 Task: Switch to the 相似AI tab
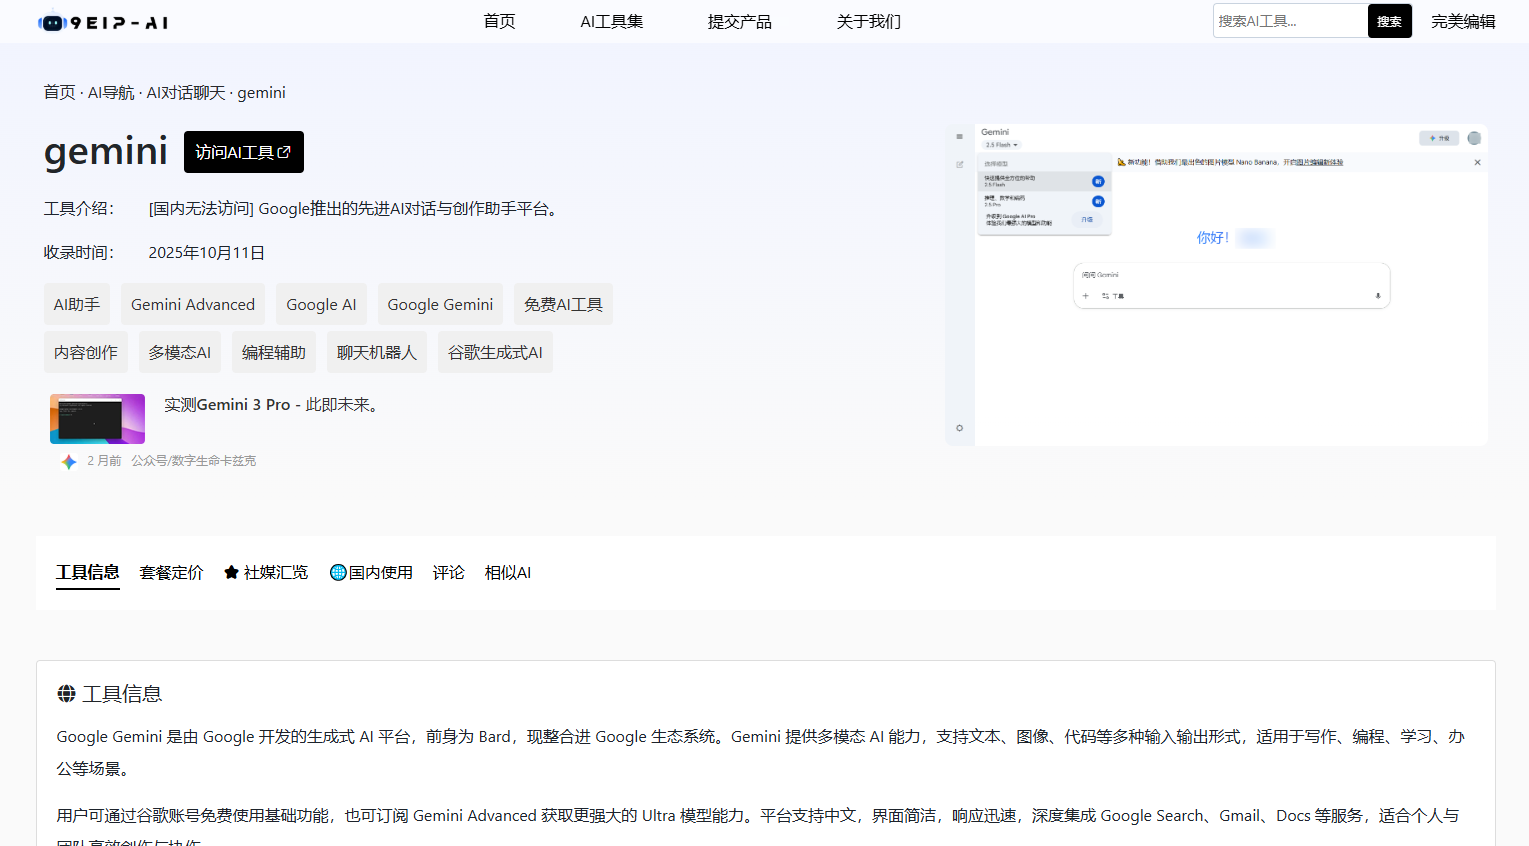(507, 571)
